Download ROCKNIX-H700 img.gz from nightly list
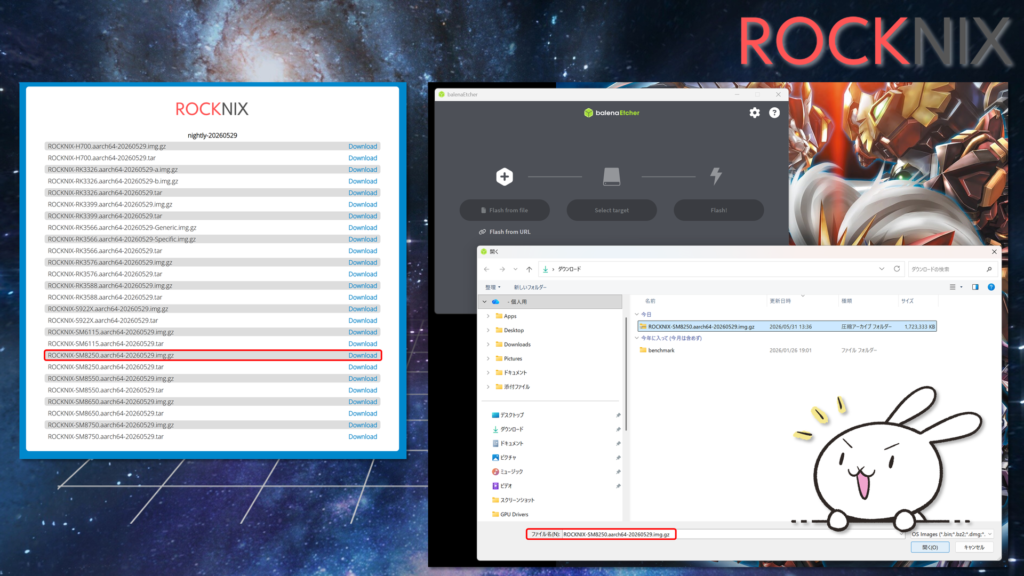The height and width of the screenshot is (576, 1024). coord(362,146)
